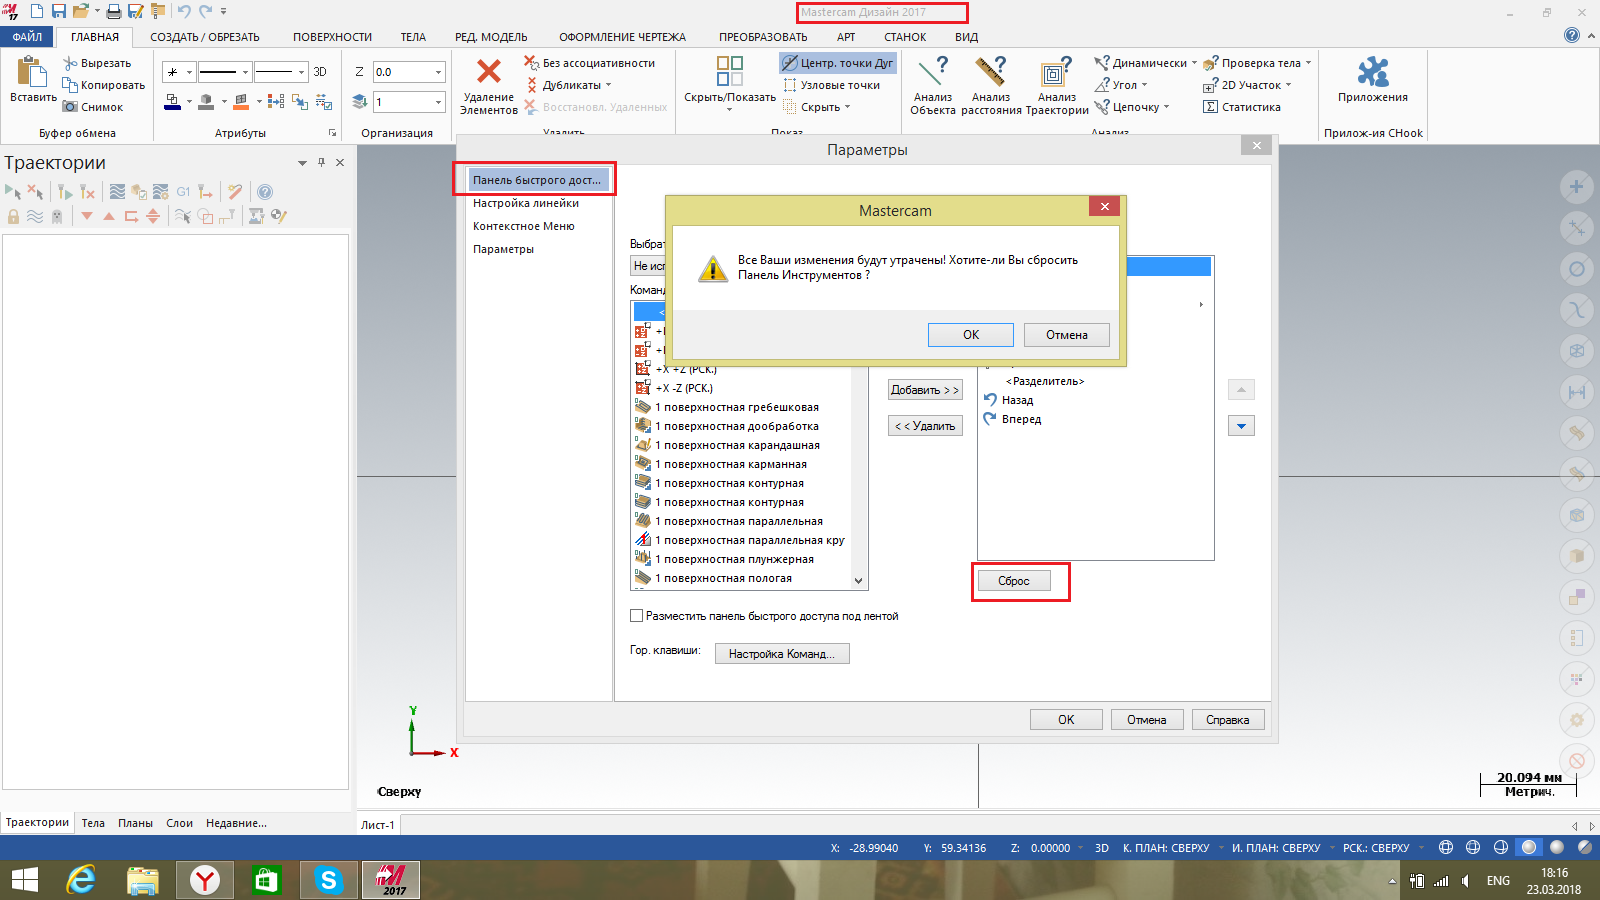Click the Анализ Объекта icon
Viewport: 1600px width, 900px height.
tap(934, 71)
